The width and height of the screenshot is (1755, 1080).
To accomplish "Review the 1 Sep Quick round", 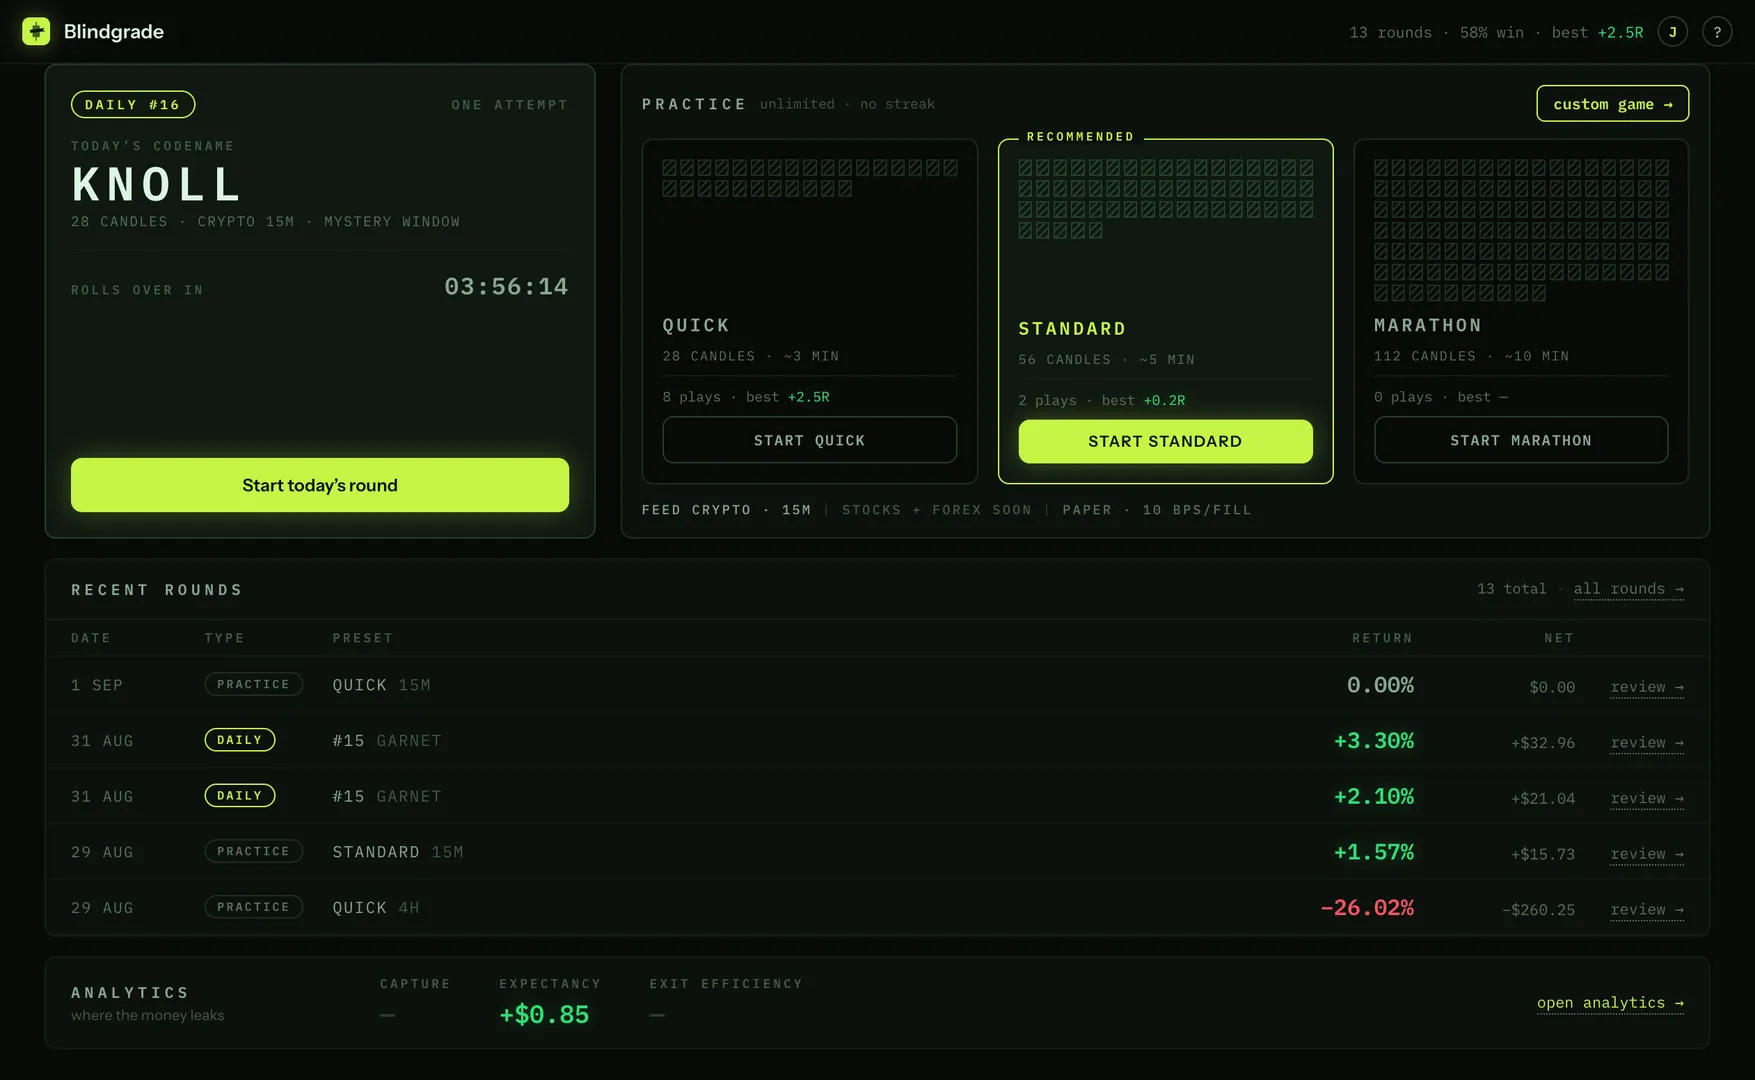I will pyautogui.click(x=1647, y=687).
